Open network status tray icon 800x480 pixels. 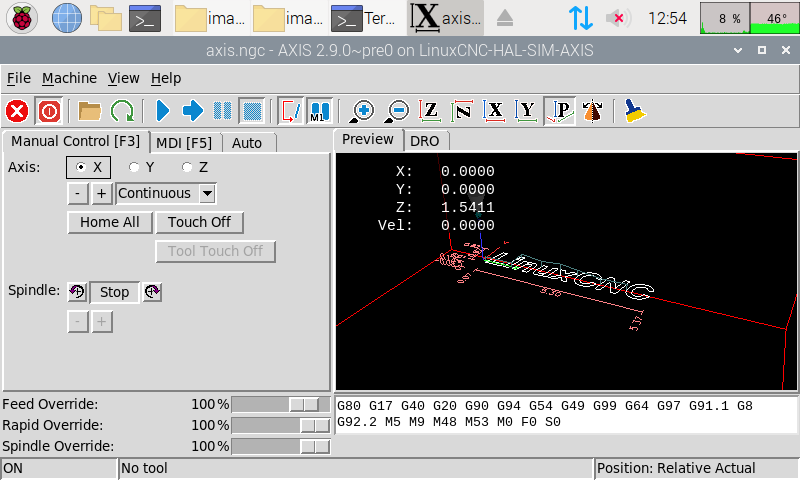(x=581, y=18)
